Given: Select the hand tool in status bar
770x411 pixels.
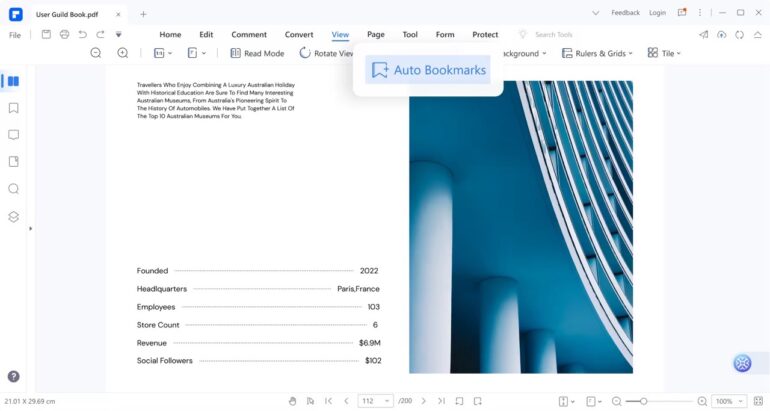Looking at the screenshot, I should (x=293, y=401).
